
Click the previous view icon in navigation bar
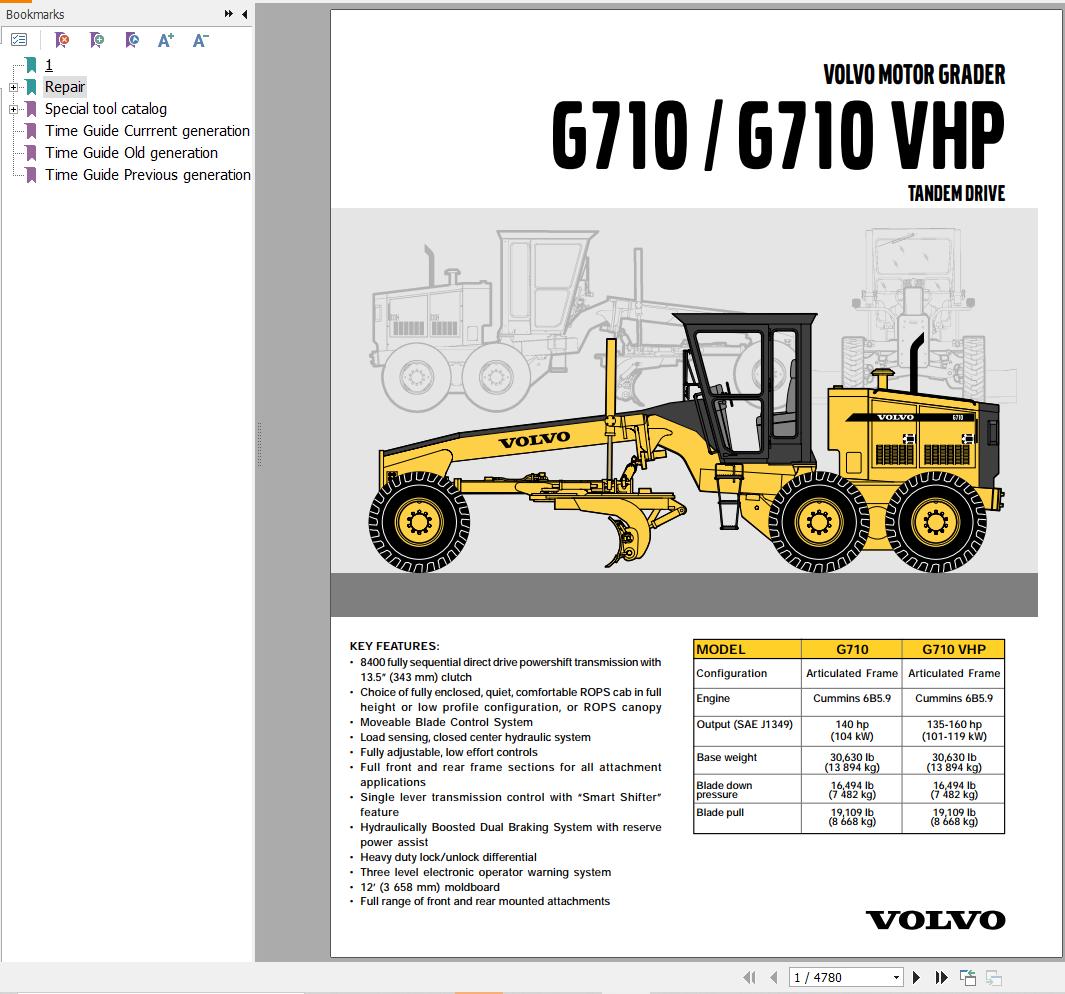pyautogui.click(x=968, y=977)
